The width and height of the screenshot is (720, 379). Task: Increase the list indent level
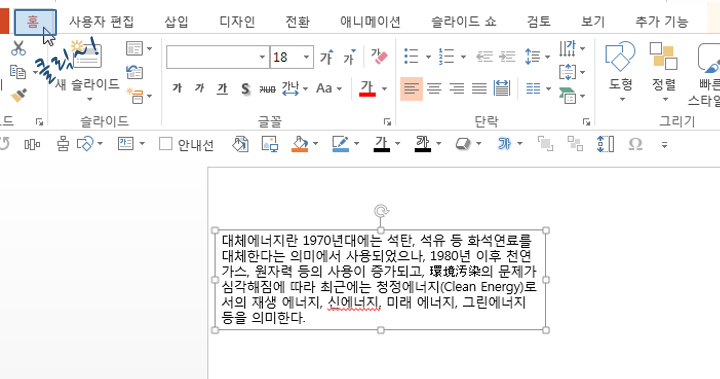coord(507,57)
